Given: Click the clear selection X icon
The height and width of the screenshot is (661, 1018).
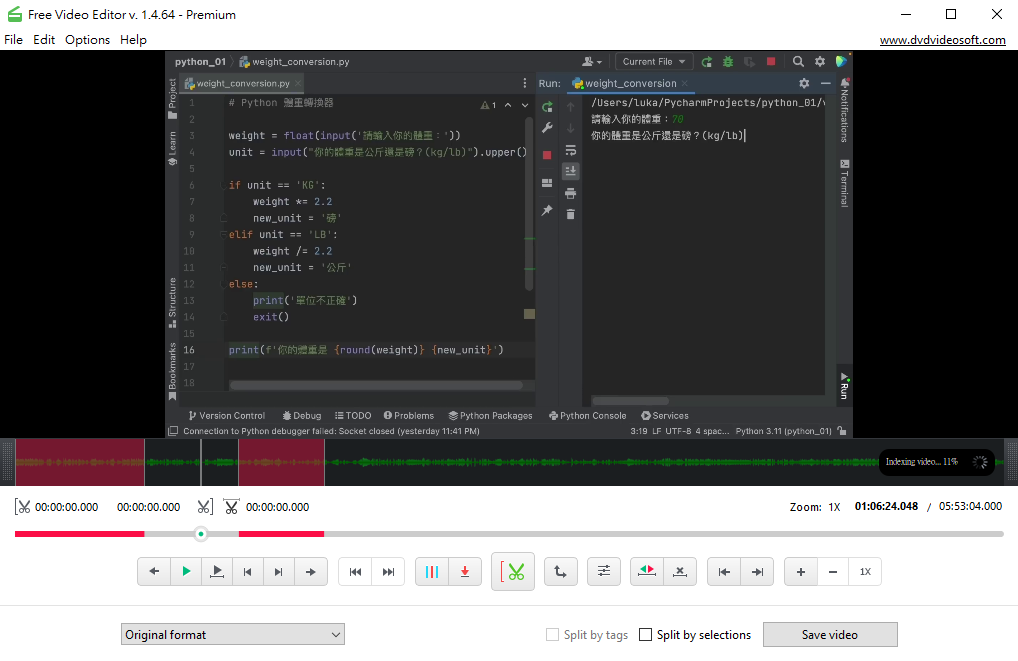Looking at the screenshot, I should (x=680, y=572).
